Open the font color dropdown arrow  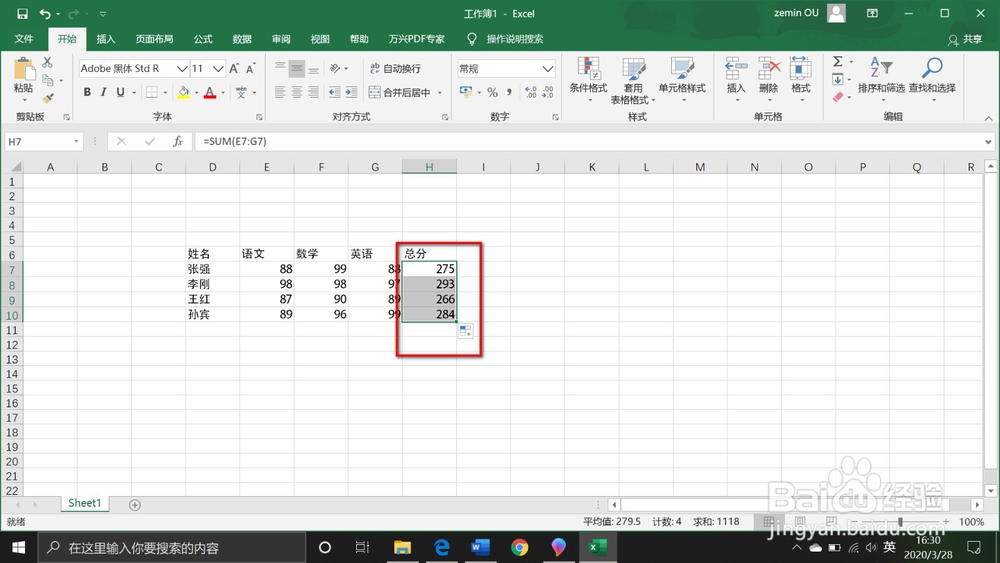coord(223,93)
